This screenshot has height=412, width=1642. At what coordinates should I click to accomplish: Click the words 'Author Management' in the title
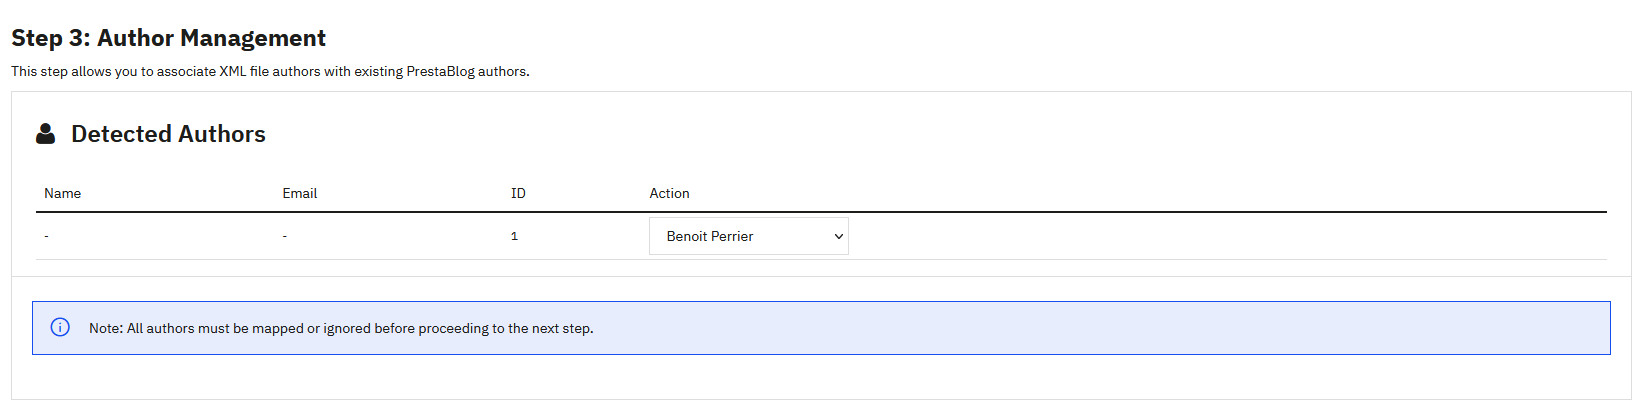pos(211,38)
